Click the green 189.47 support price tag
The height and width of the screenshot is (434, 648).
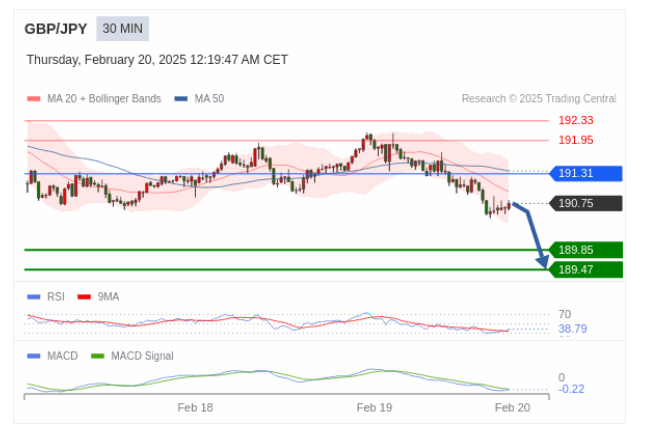[586, 270]
